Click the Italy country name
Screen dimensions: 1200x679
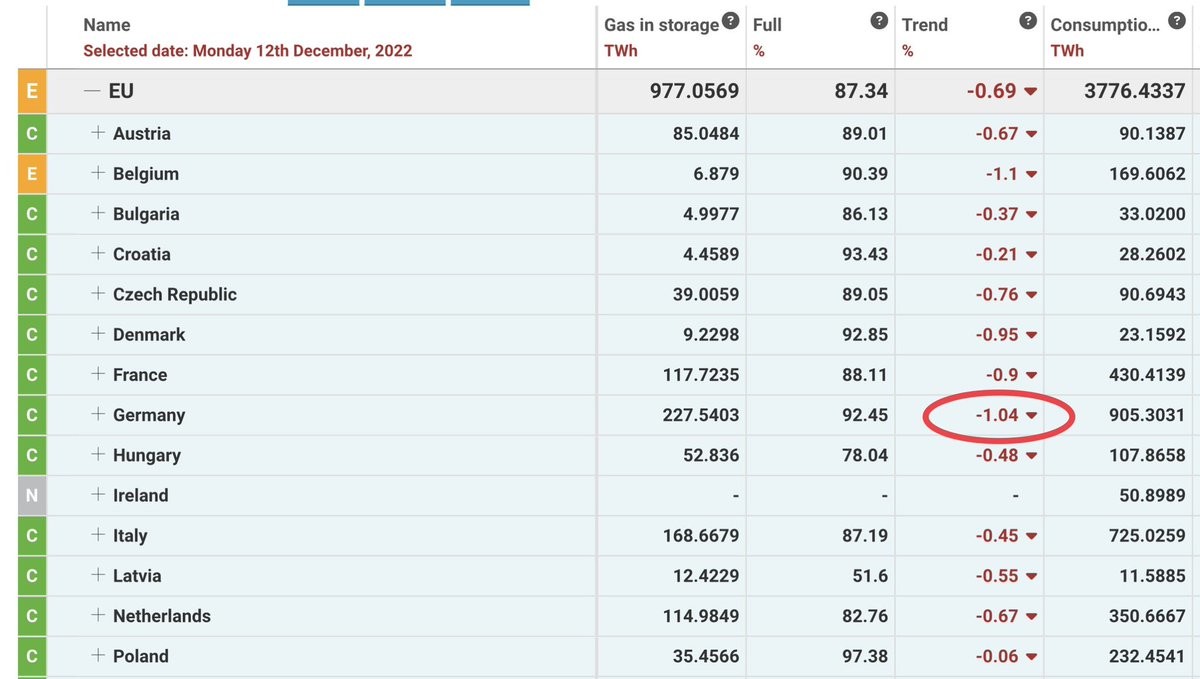tap(130, 536)
